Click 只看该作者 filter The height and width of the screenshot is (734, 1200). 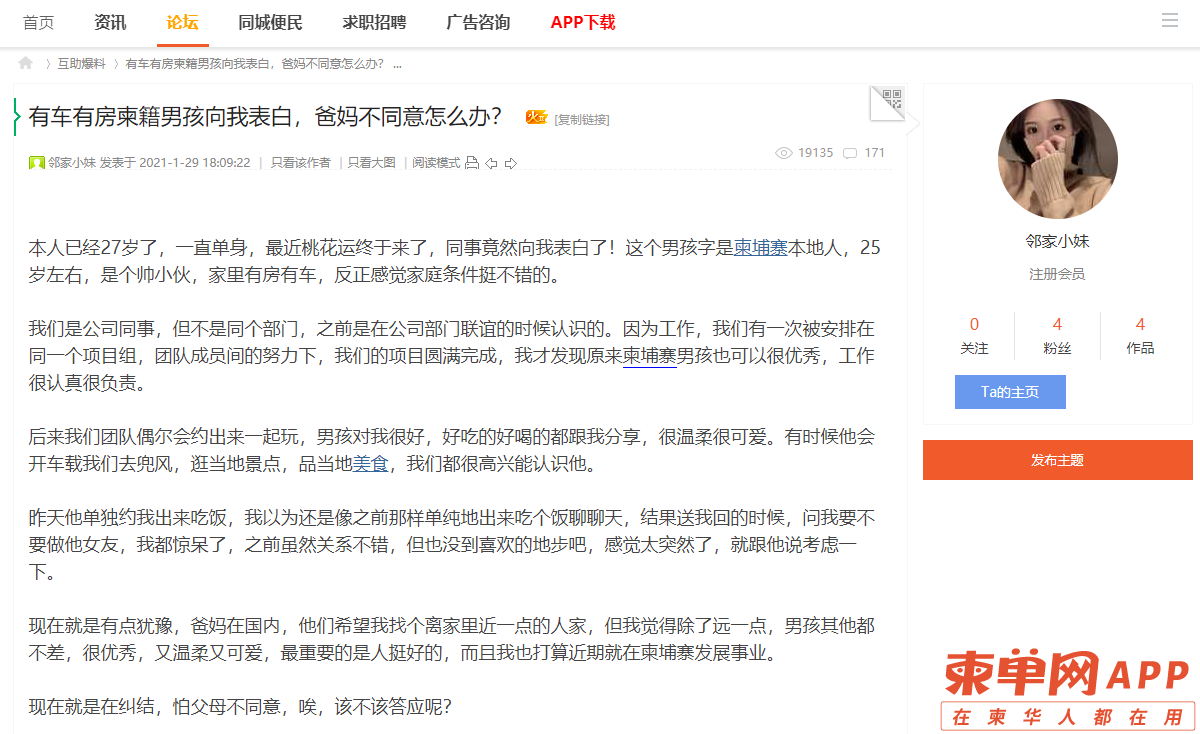tap(300, 163)
